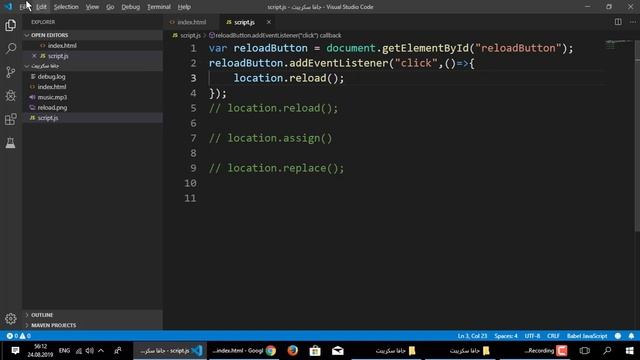Click line number 7 in the gutter
The width and height of the screenshot is (640, 360).
point(193,138)
